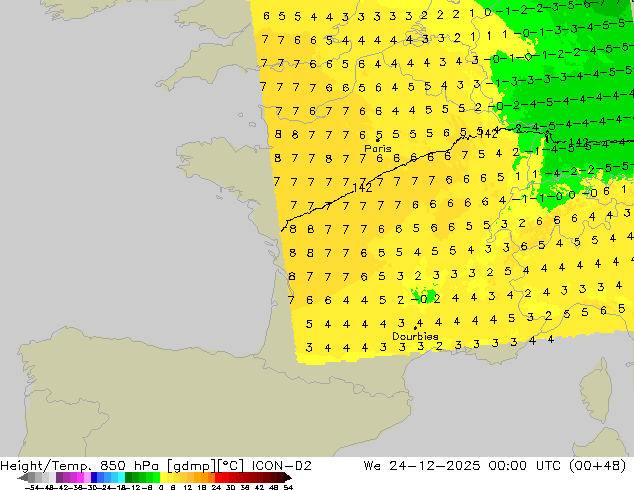
Task: Click the black dot marker above Paris label
Action: coord(378,140)
